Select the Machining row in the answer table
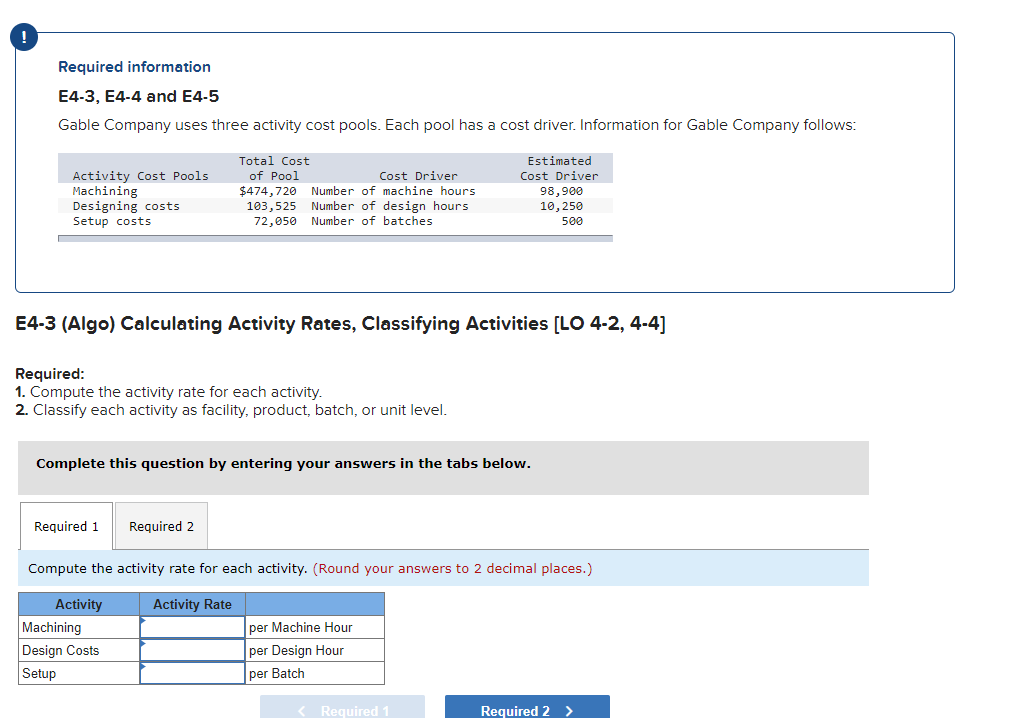 (78, 627)
